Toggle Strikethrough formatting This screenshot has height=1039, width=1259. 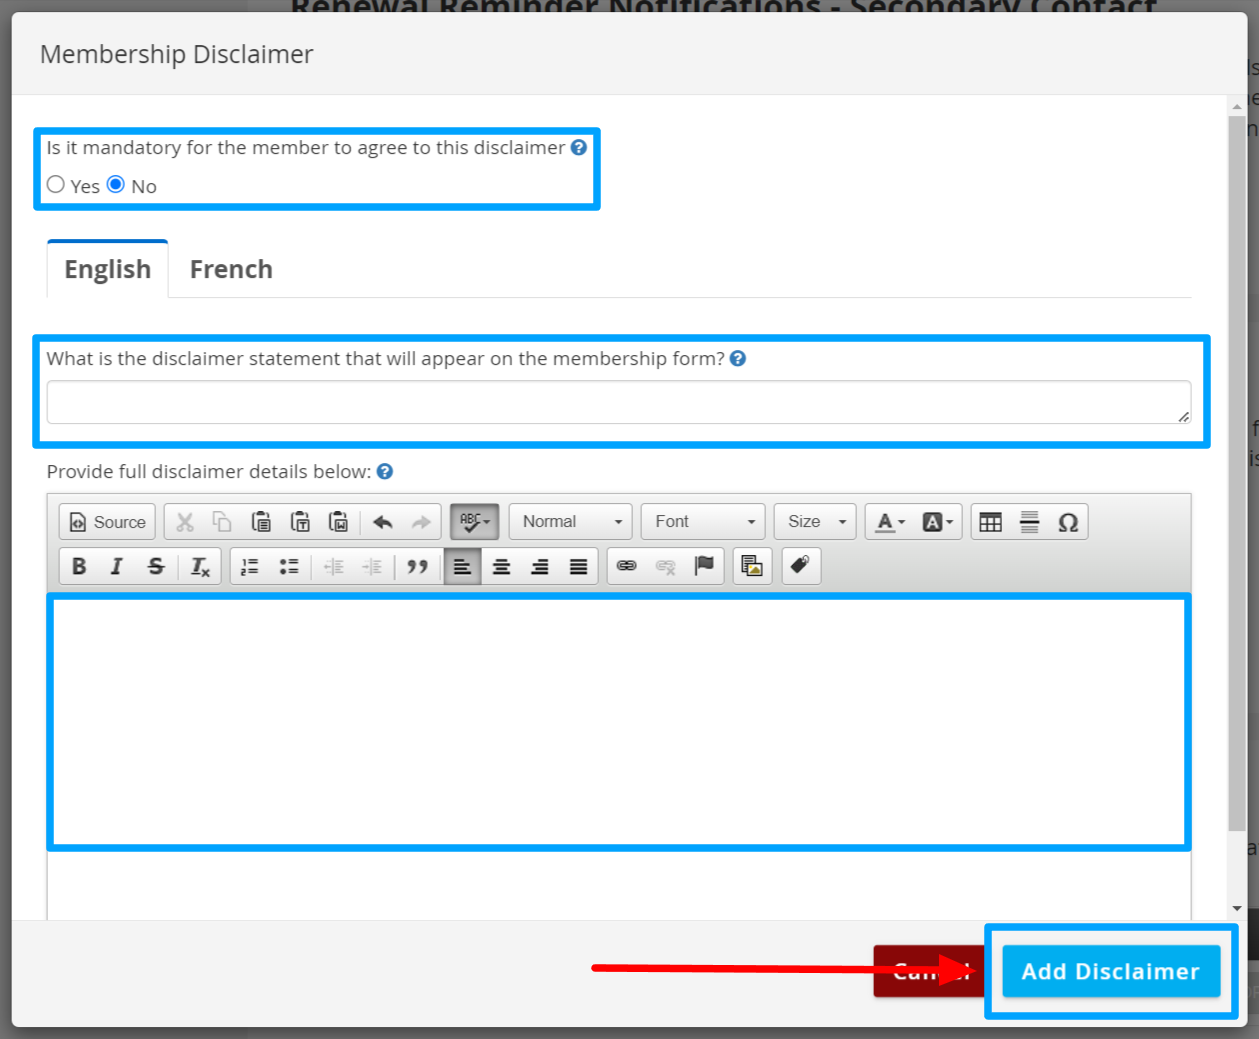click(x=156, y=566)
